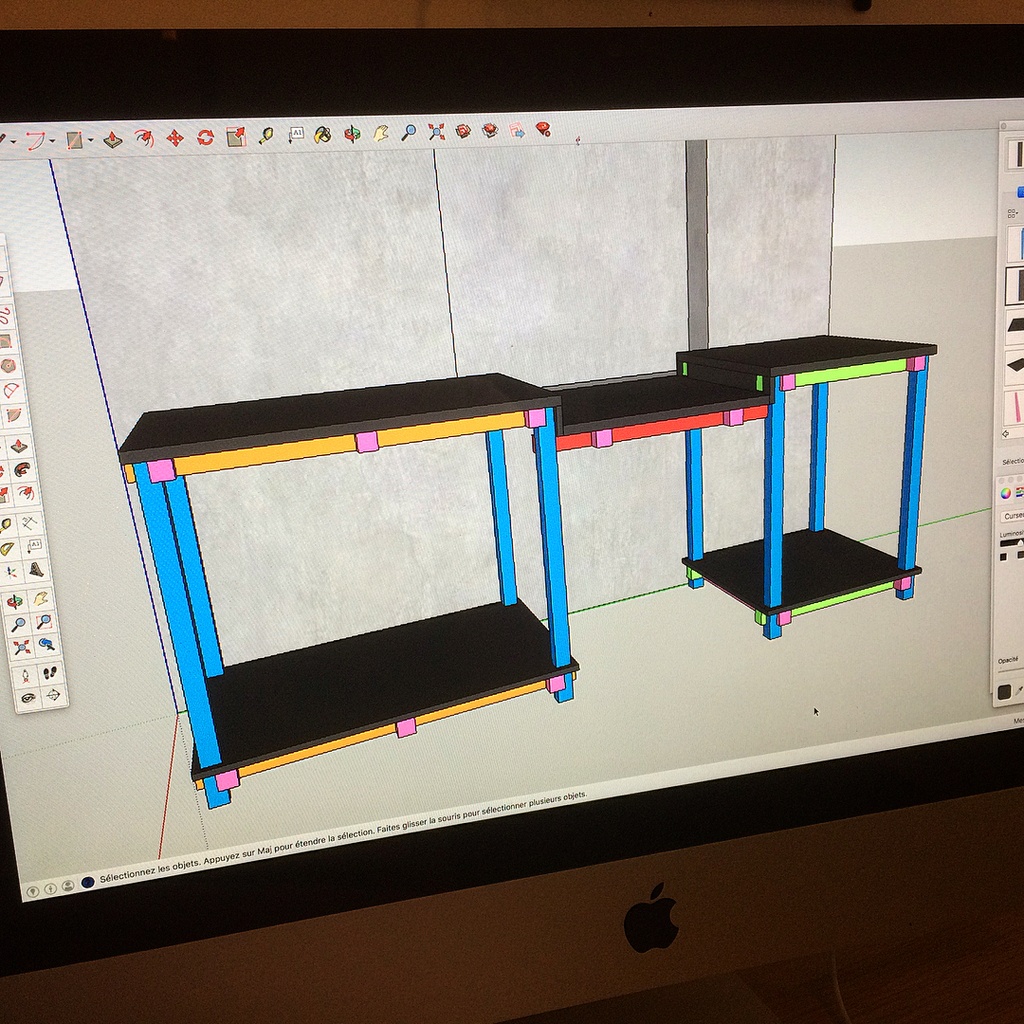
Task: Open the Extension Manager ruby icon
Action: [543, 129]
